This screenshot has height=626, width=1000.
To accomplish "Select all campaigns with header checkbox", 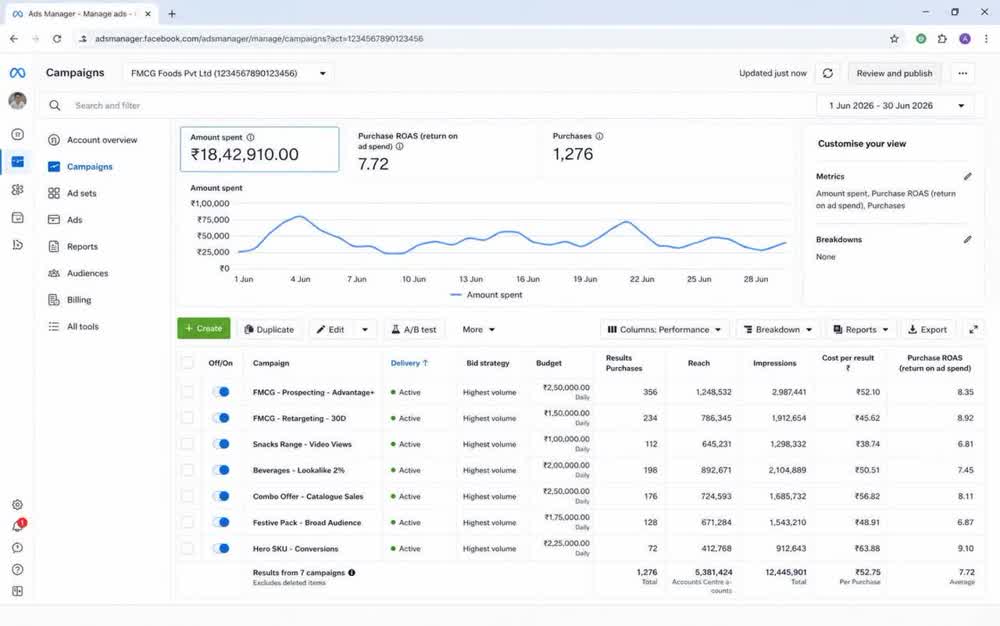I will point(187,363).
